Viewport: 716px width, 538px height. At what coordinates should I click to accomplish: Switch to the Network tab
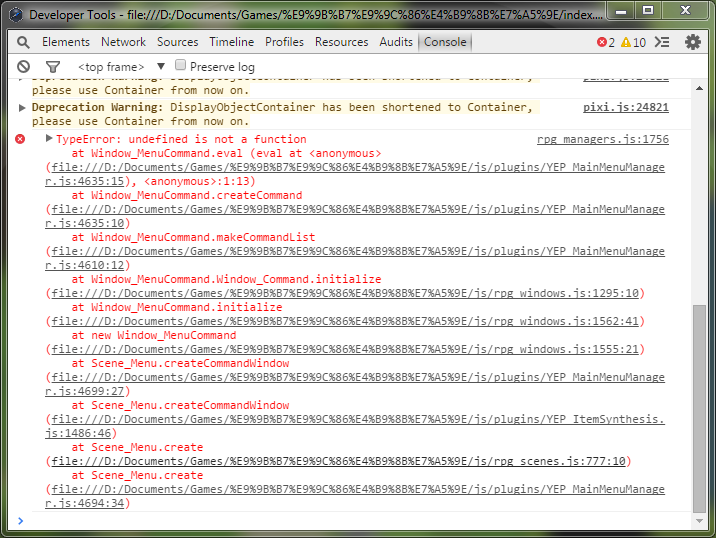[x=123, y=42]
